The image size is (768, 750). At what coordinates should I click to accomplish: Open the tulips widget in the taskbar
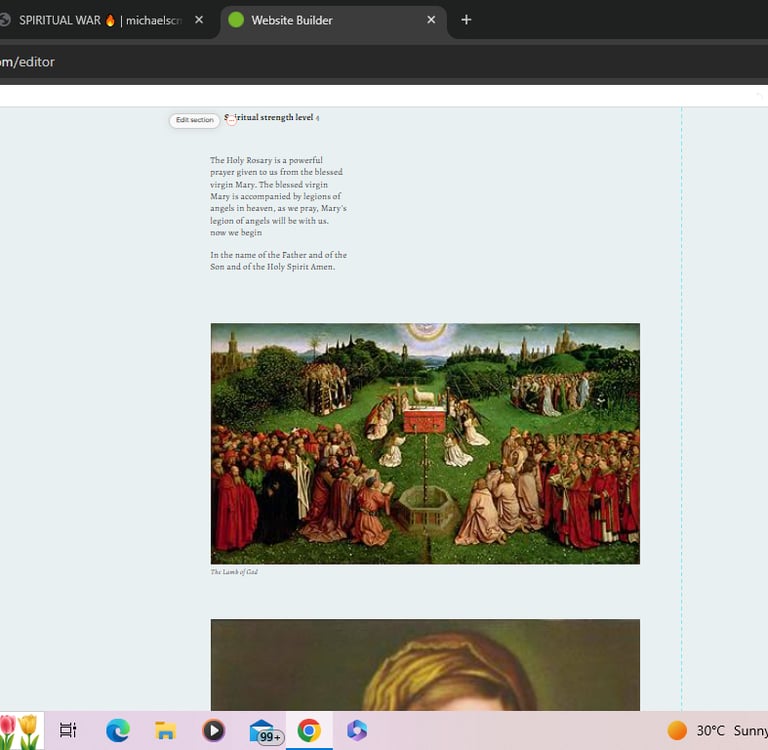20,730
